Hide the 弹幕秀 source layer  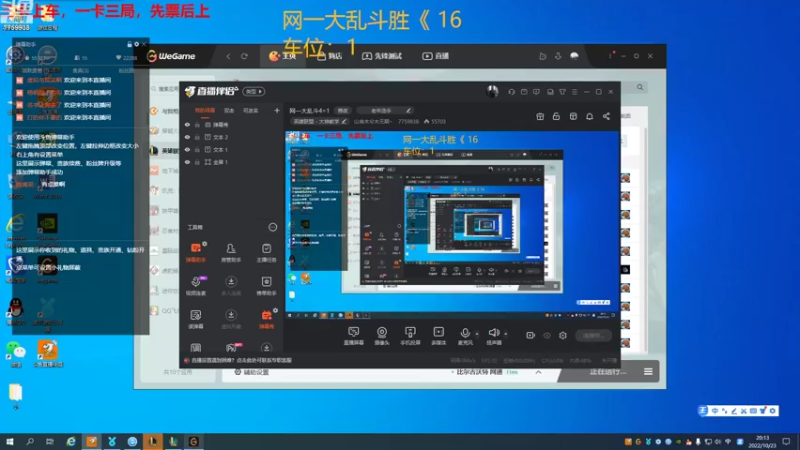[x=187, y=124]
